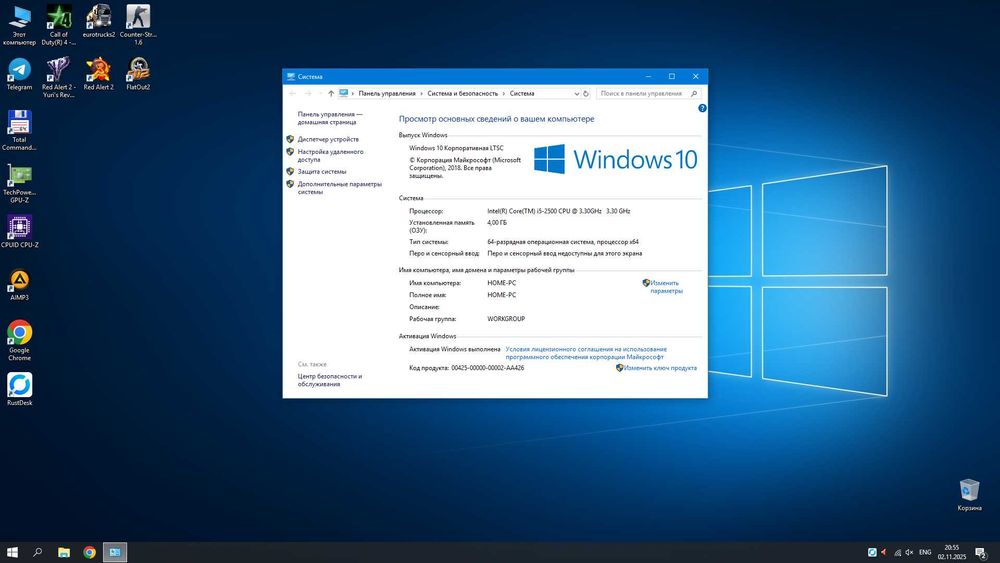The height and width of the screenshot is (563, 1000).
Task: Open File Explorer from the taskbar
Action: click(x=64, y=552)
